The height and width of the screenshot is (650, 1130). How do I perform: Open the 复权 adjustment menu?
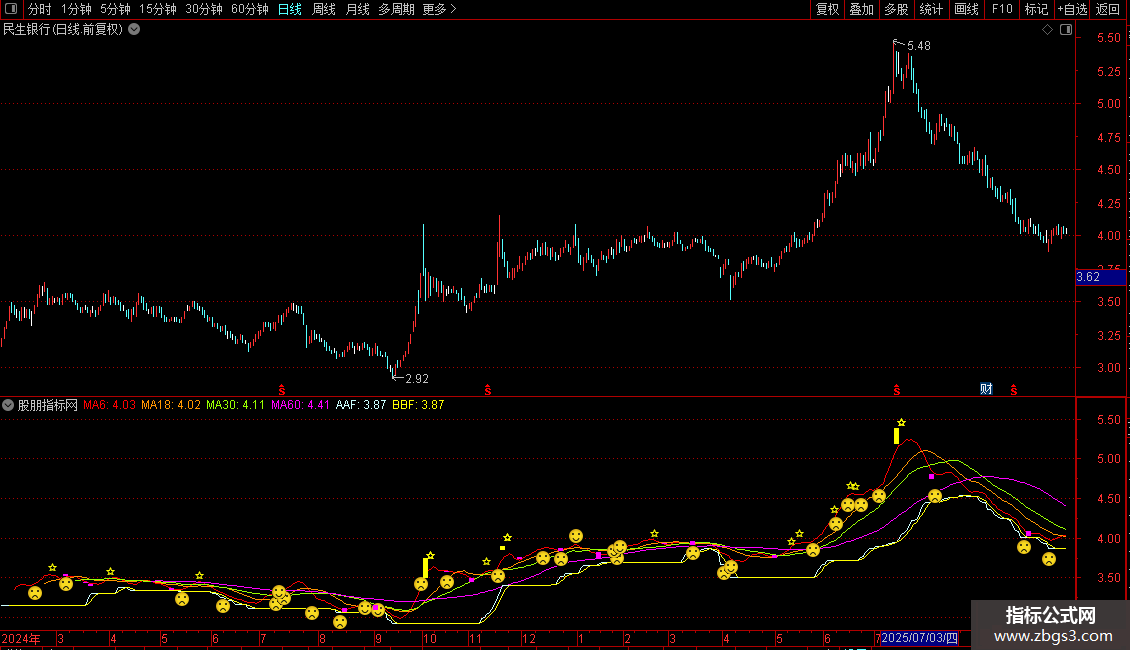[827, 9]
